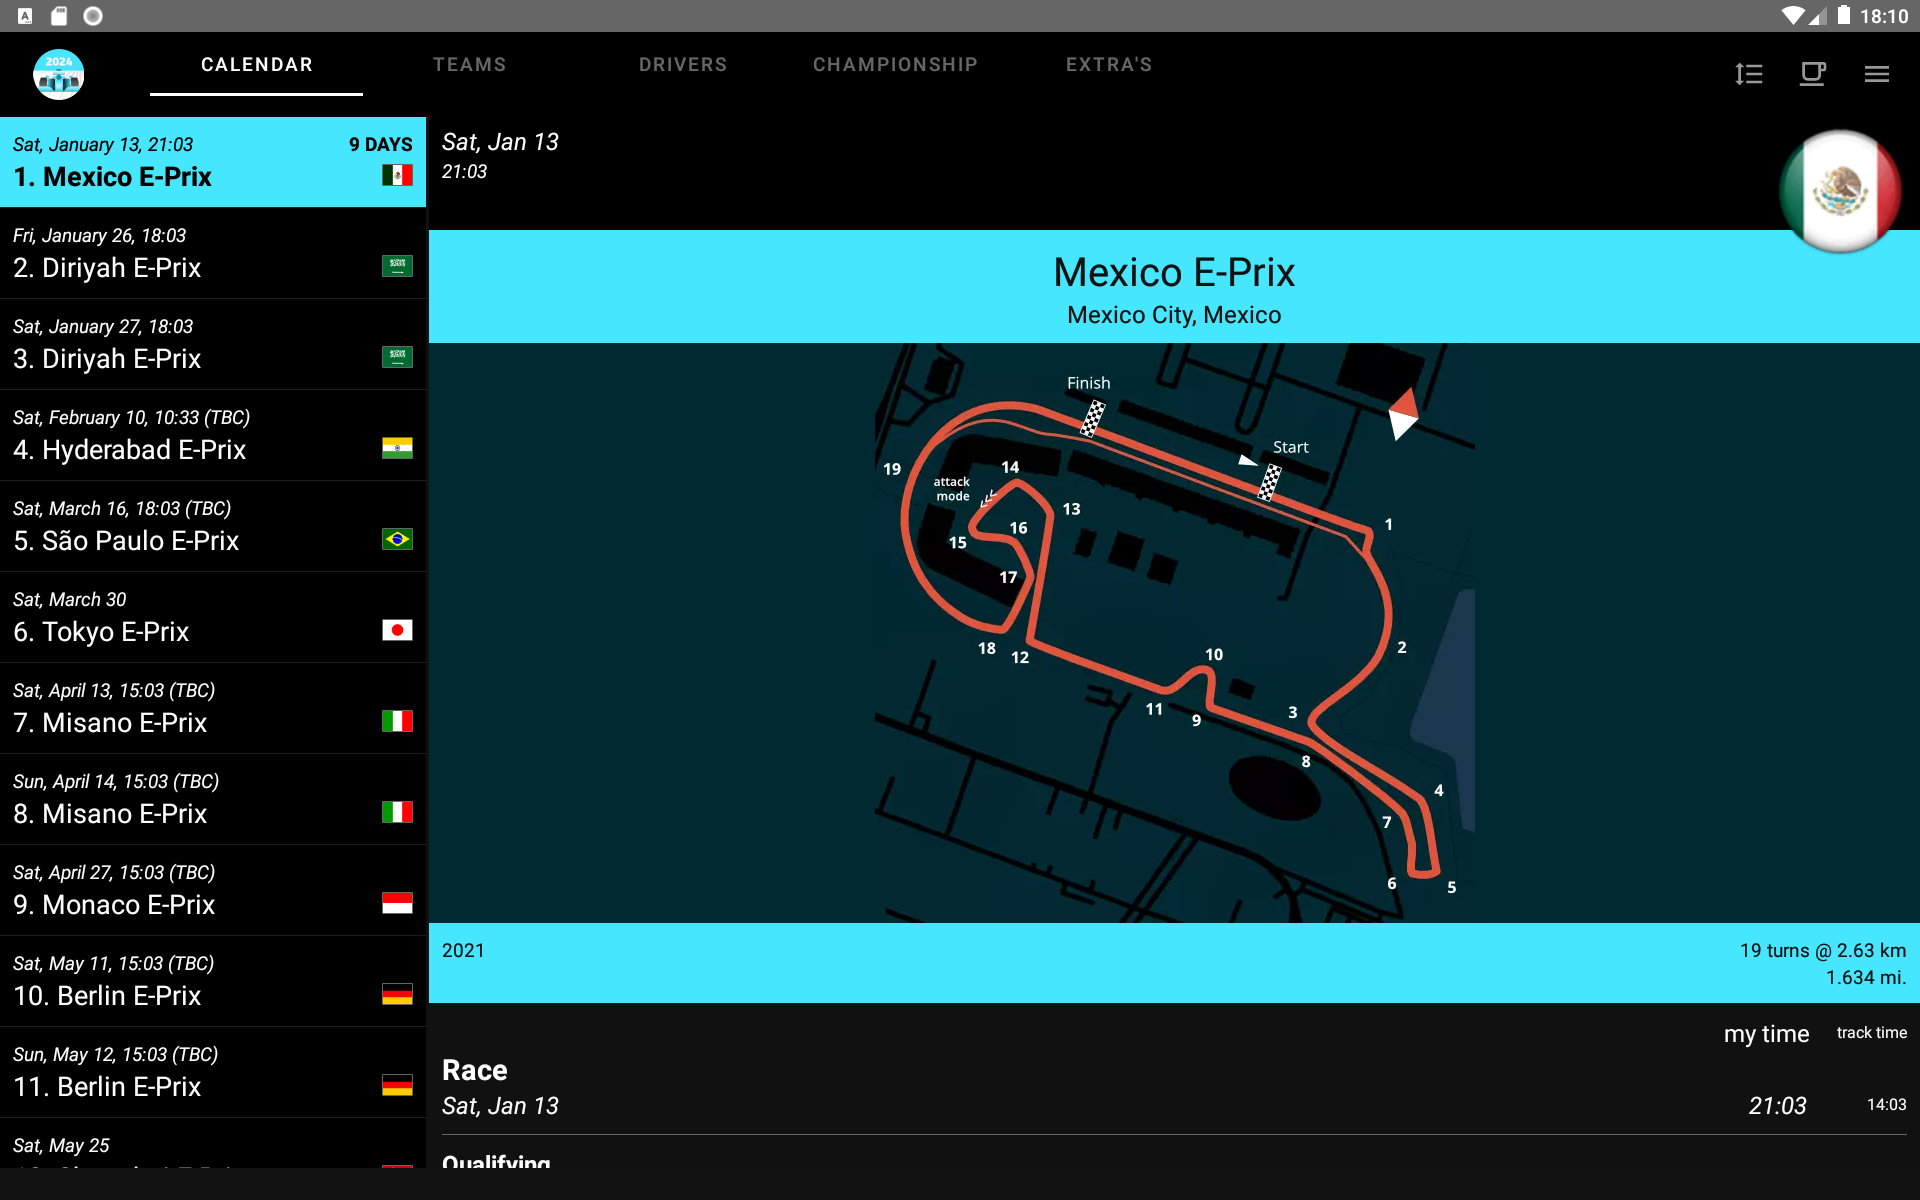Tap the Finish checkered flag marker

1092,418
